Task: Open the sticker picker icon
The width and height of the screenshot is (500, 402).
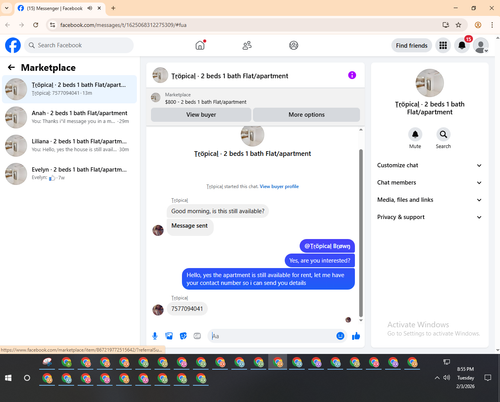Action: coord(183,336)
